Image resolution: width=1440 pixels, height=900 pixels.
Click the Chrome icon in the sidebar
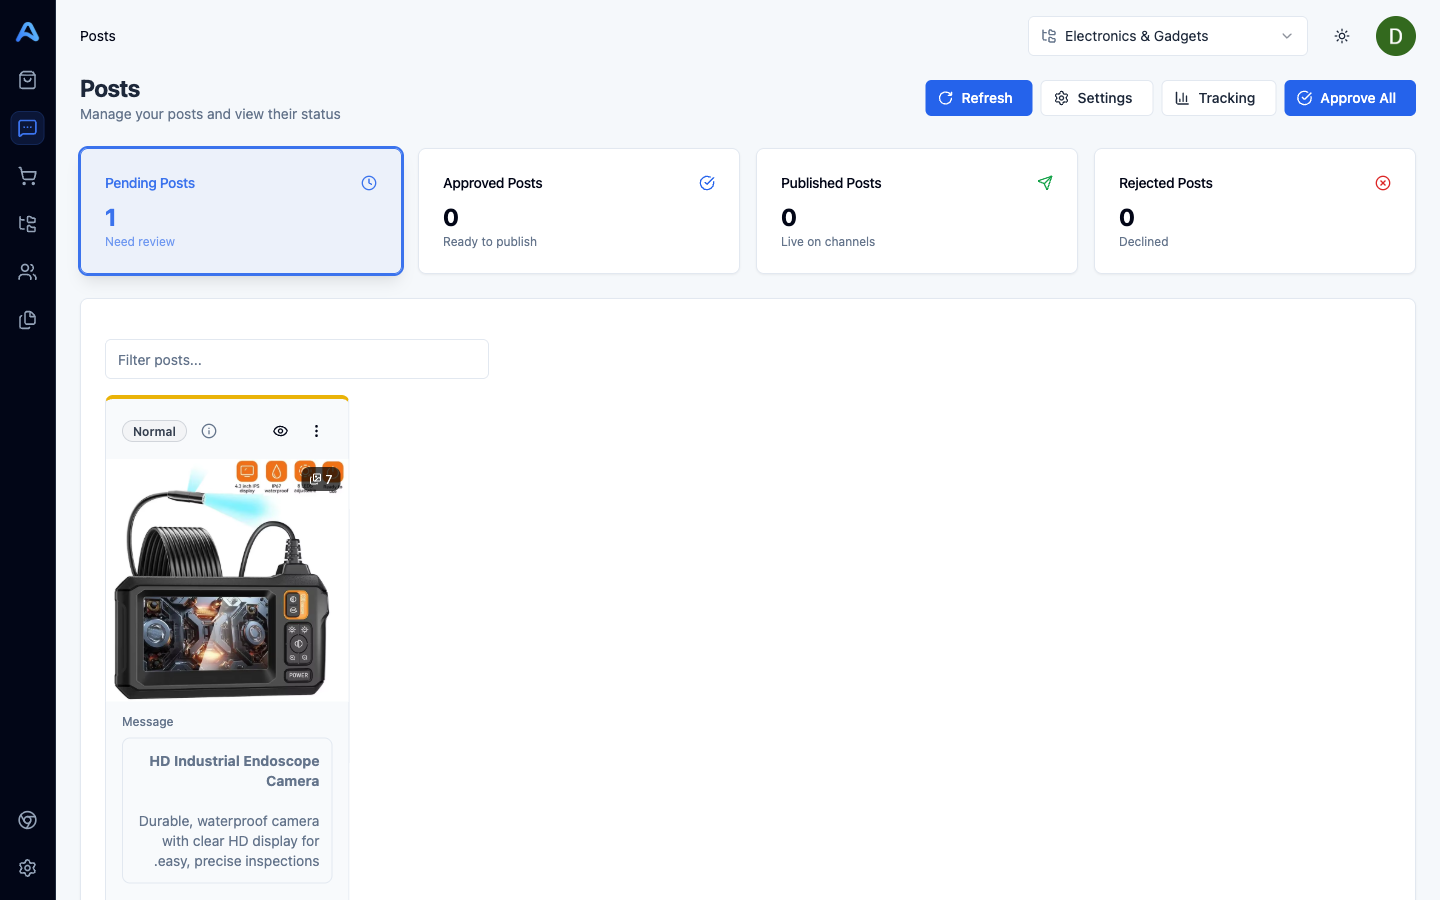pyautogui.click(x=28, y=820)
